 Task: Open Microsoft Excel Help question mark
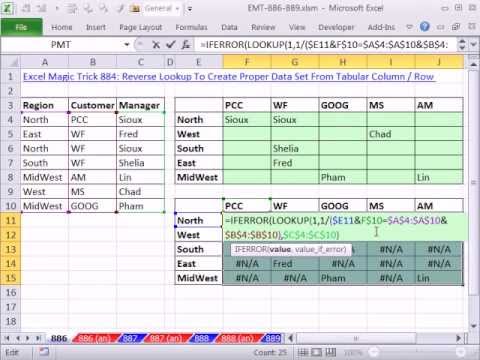click(424, 27)
